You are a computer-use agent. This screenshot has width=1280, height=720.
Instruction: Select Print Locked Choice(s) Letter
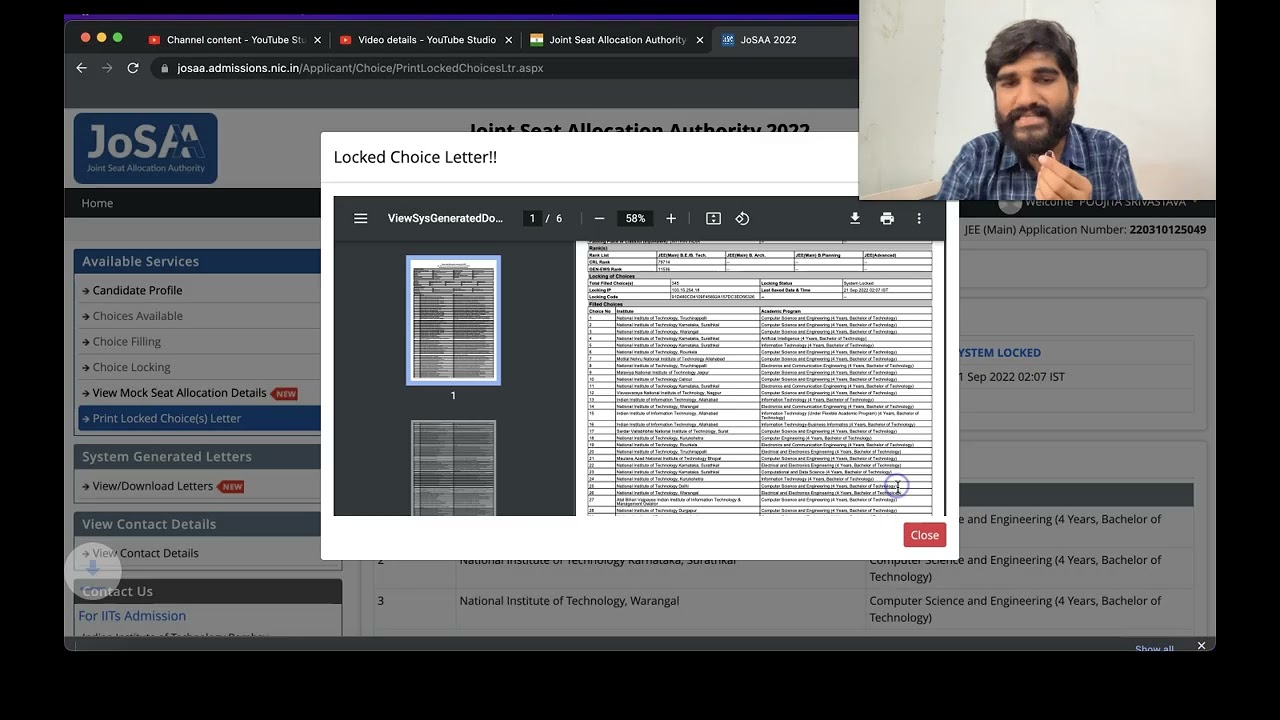199,418
